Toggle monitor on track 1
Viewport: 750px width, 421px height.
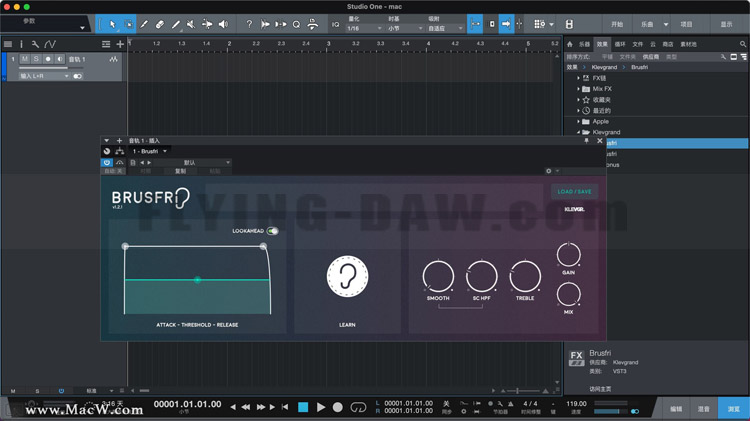pos(60,59)
